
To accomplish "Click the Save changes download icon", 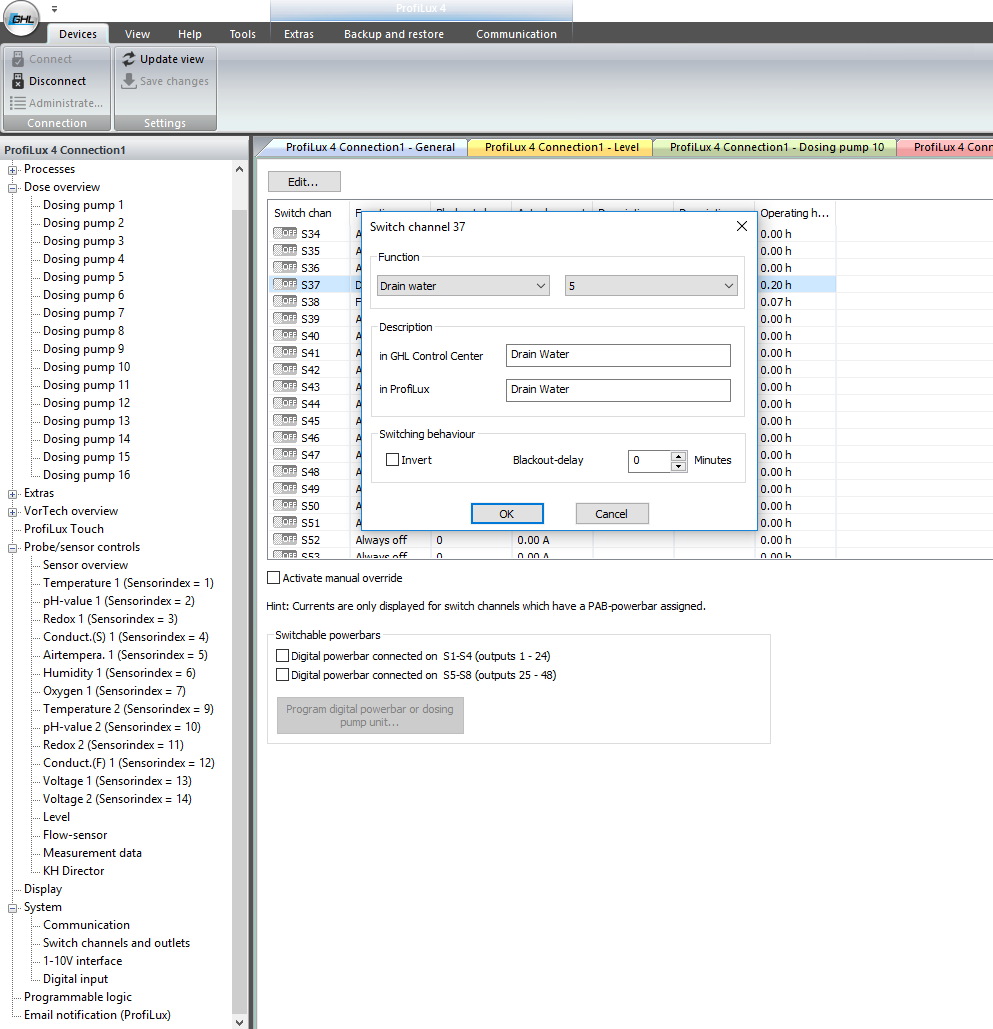I will coord(129,81).
